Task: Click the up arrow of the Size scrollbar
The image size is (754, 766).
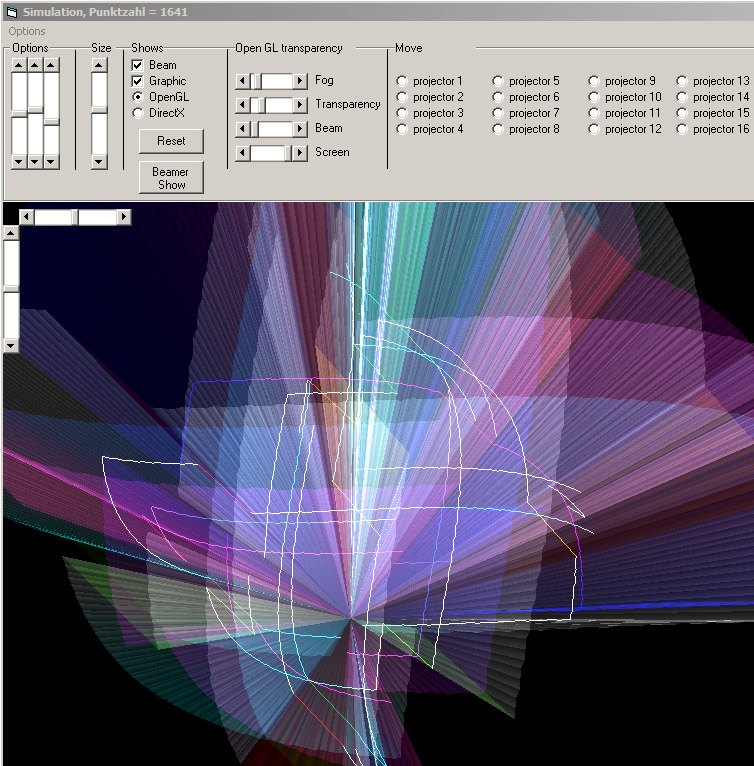Action: [x=99, y=65]
